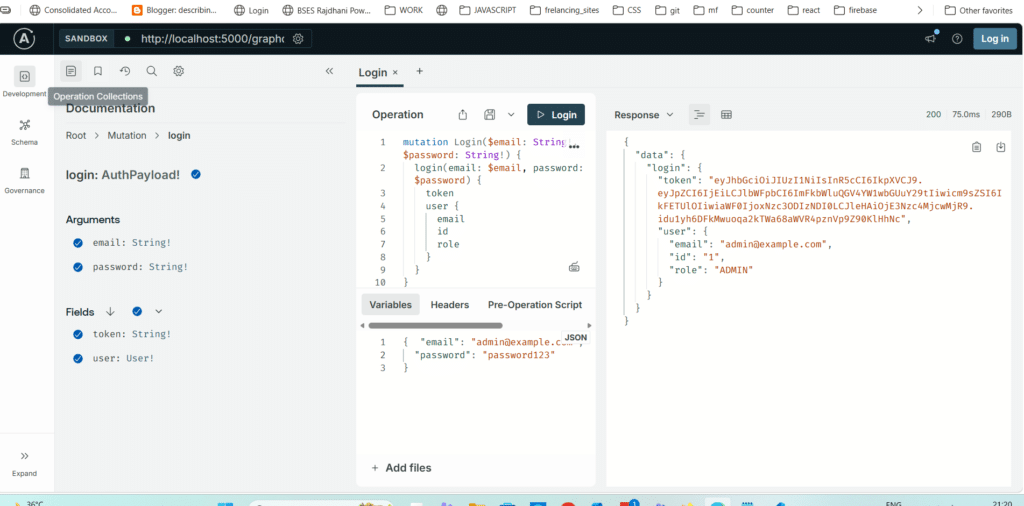
Task: Open the Development sidebar section
Action: 24,82
